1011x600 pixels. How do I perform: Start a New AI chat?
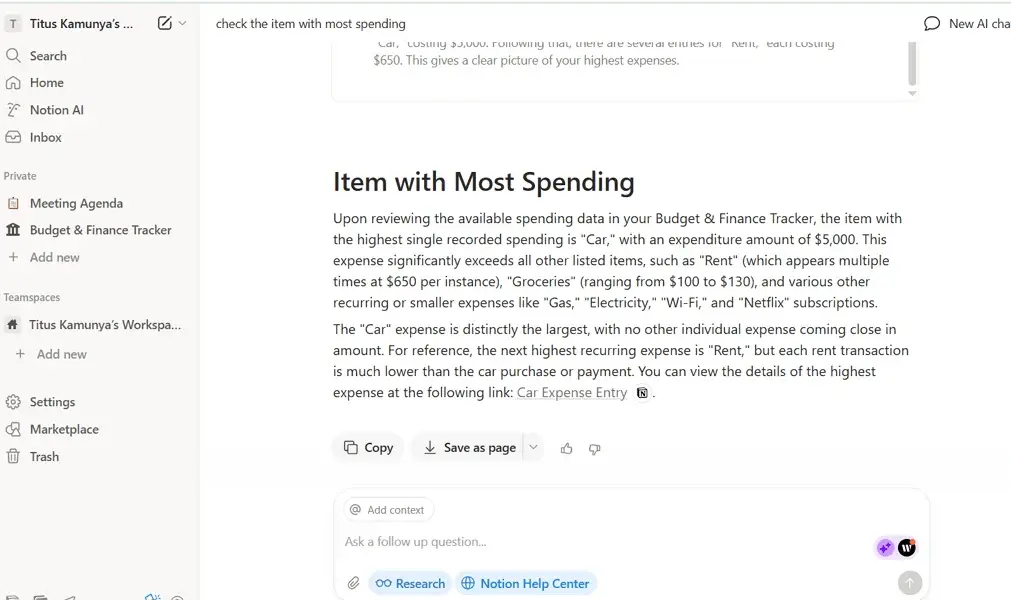click(x=966, y=22)
